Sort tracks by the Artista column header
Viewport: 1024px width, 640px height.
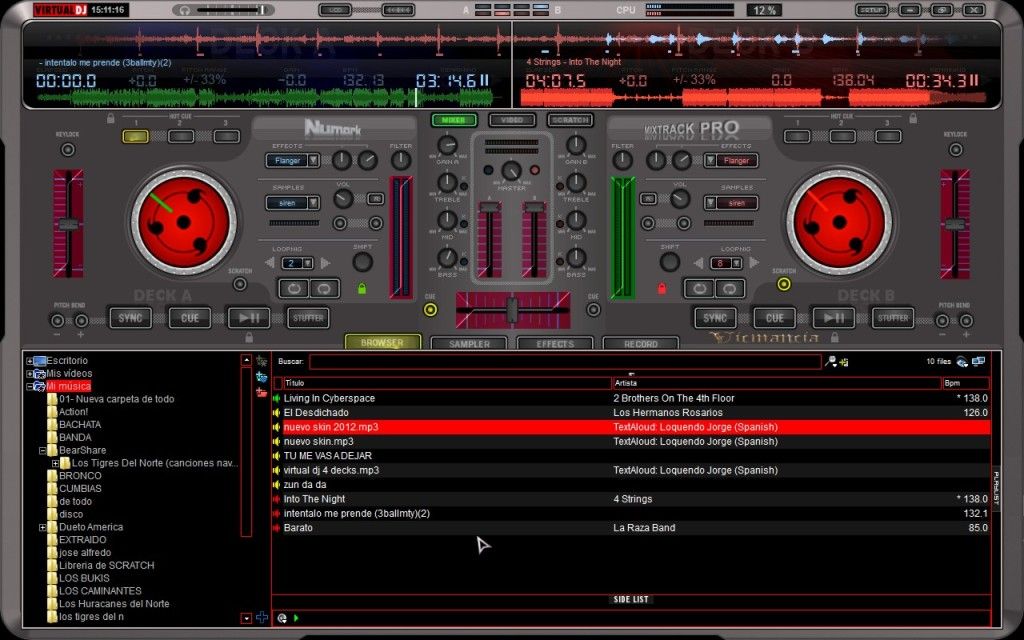[x=776, y=383]
